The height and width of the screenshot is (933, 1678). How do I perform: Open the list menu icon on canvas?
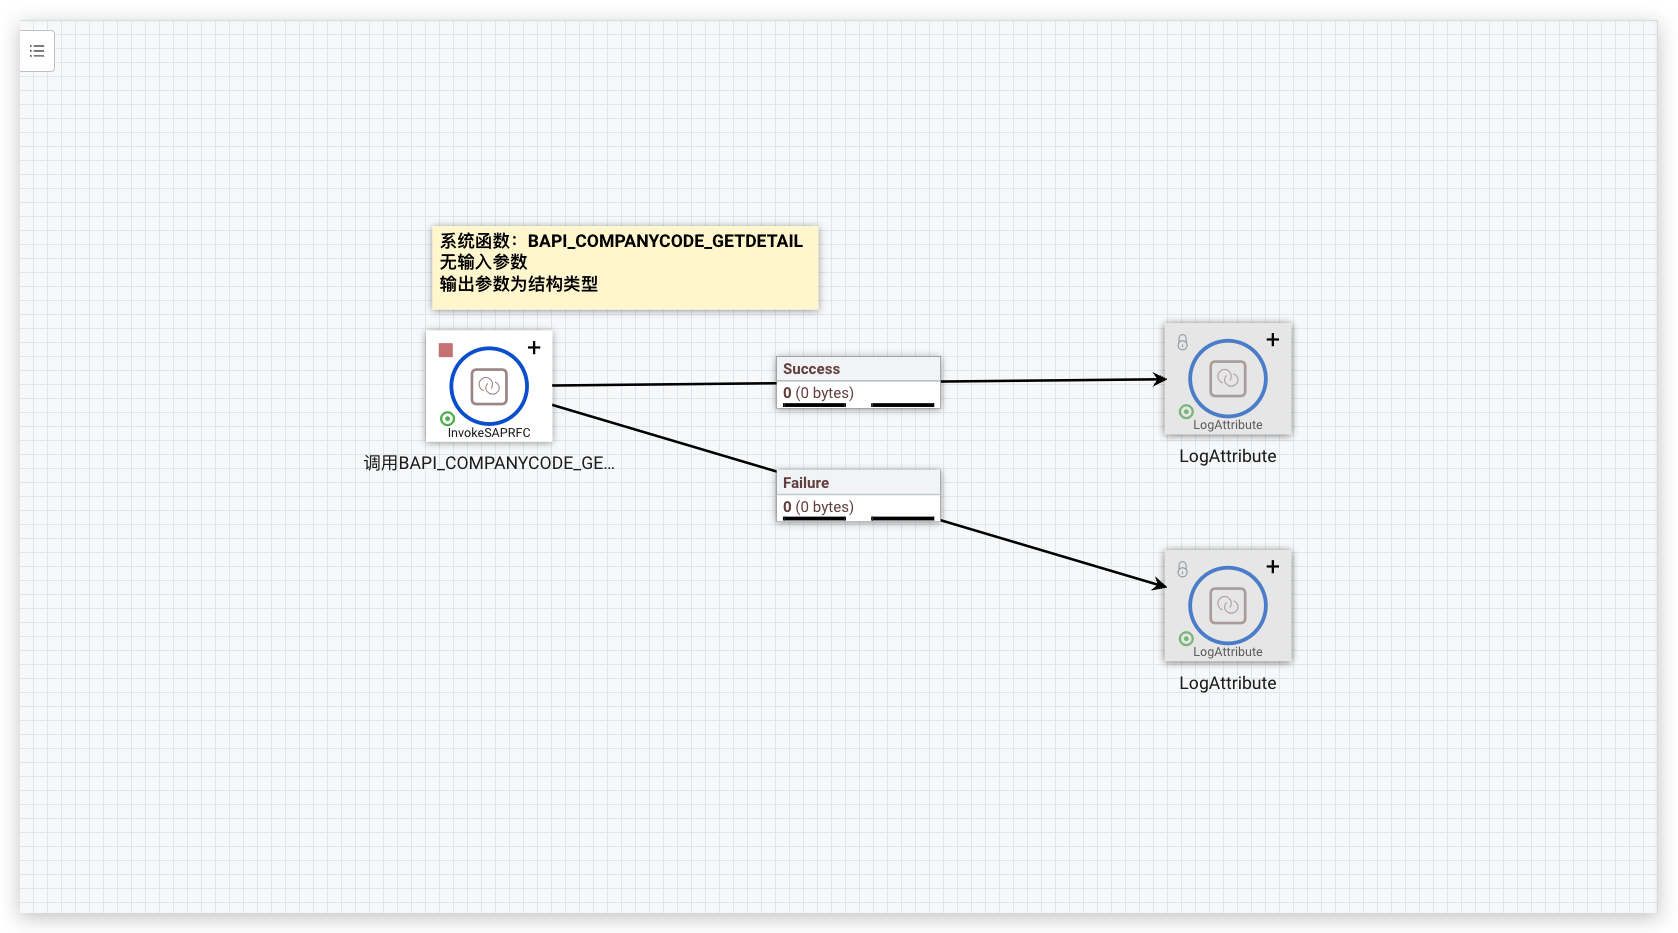pos(37,51)
